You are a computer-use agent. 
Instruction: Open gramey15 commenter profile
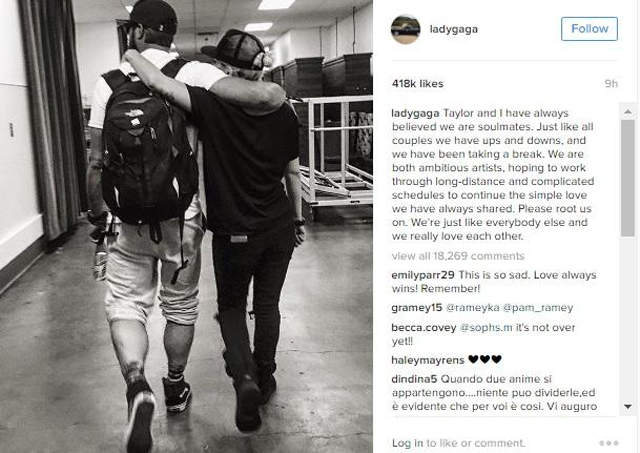click(417, 308)
